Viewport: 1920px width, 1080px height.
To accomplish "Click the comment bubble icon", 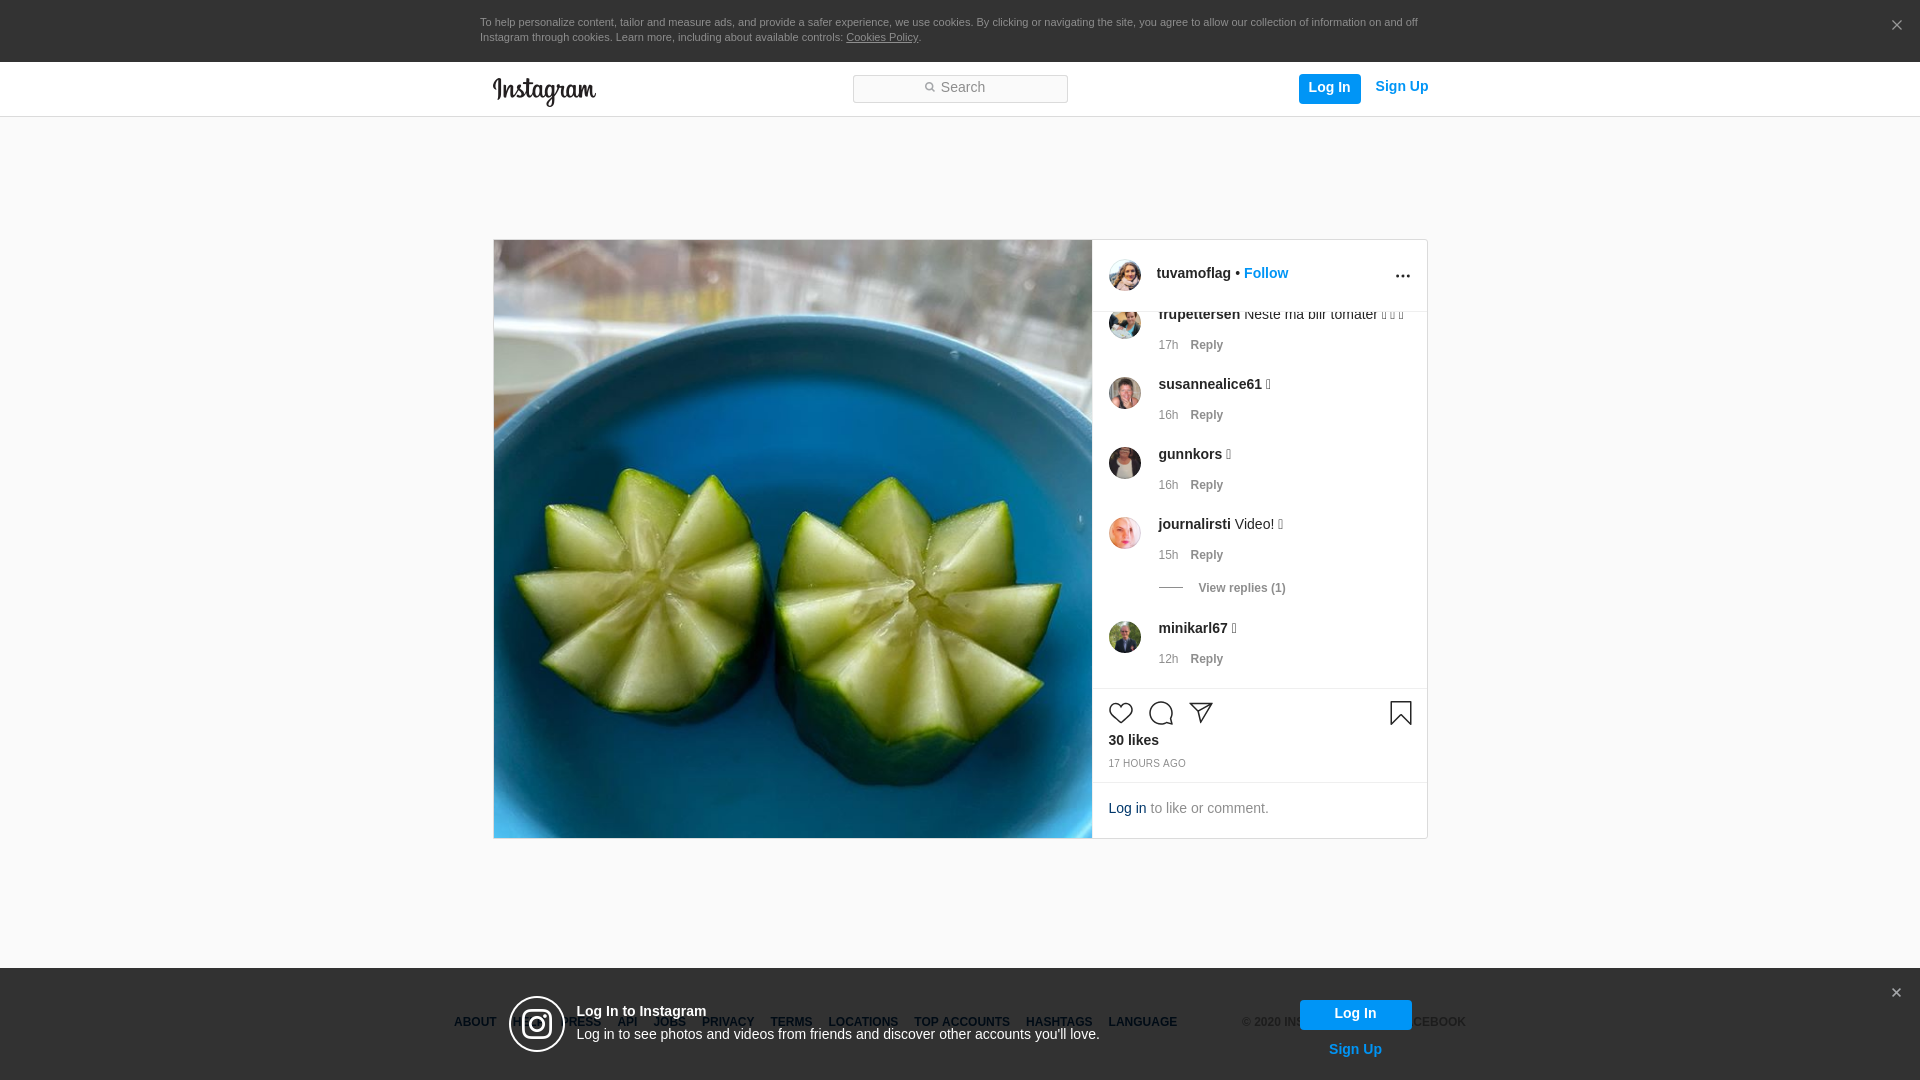I will click(x=1160, y=713).
